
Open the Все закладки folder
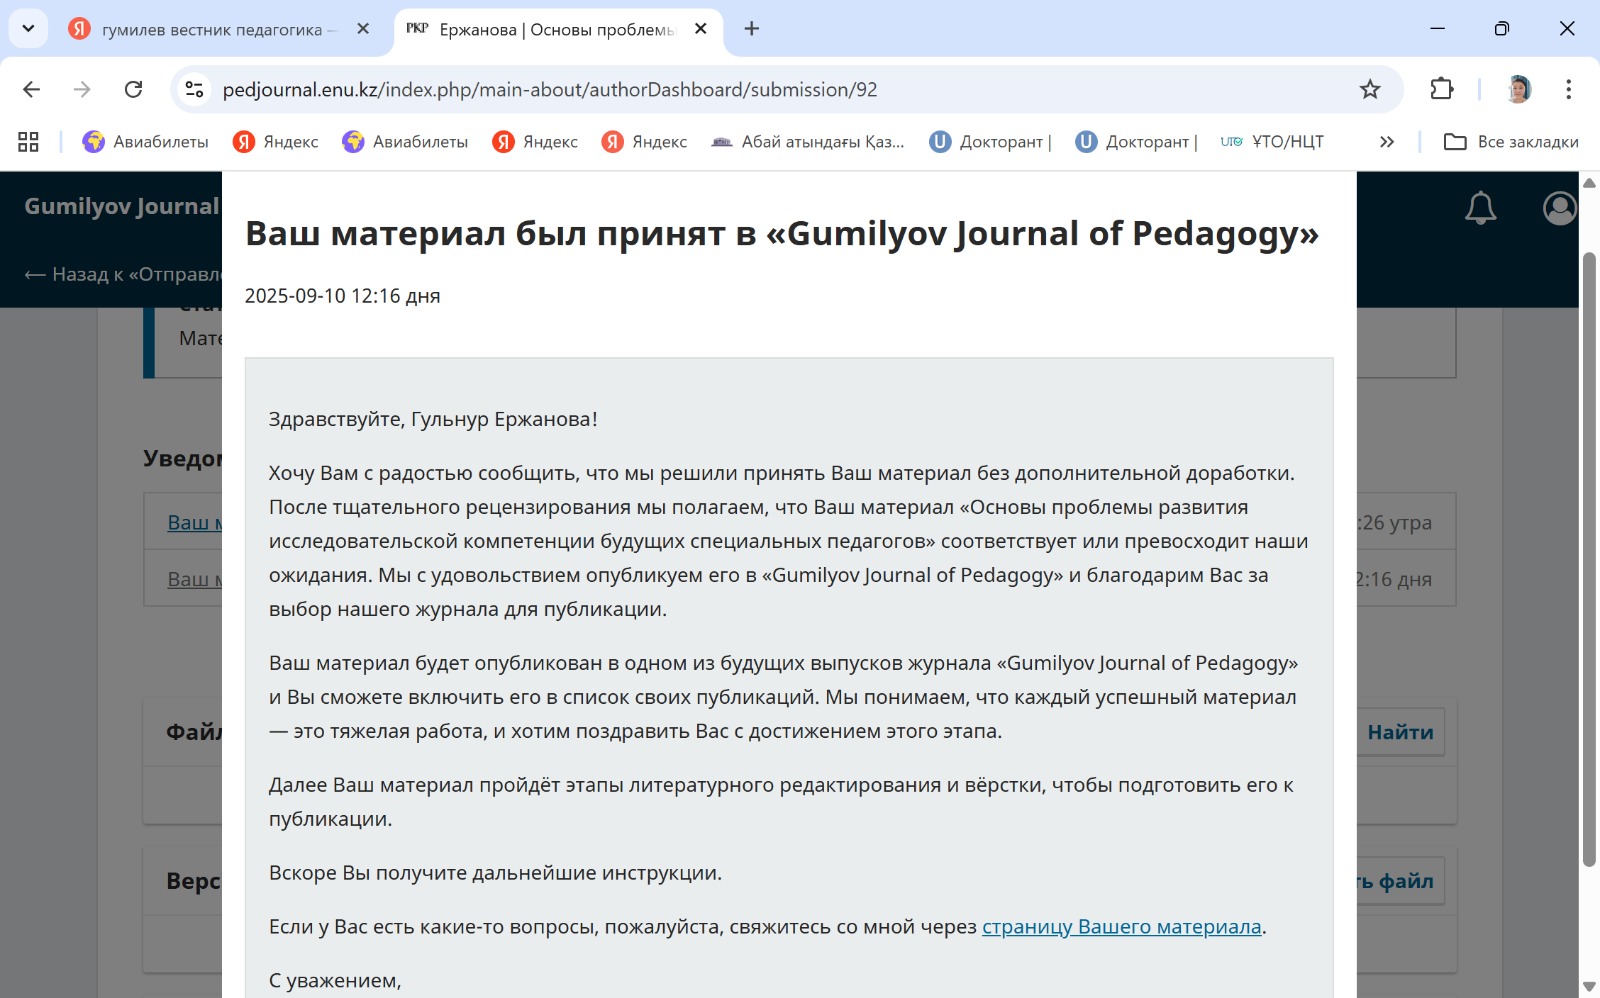point(1511,142)
